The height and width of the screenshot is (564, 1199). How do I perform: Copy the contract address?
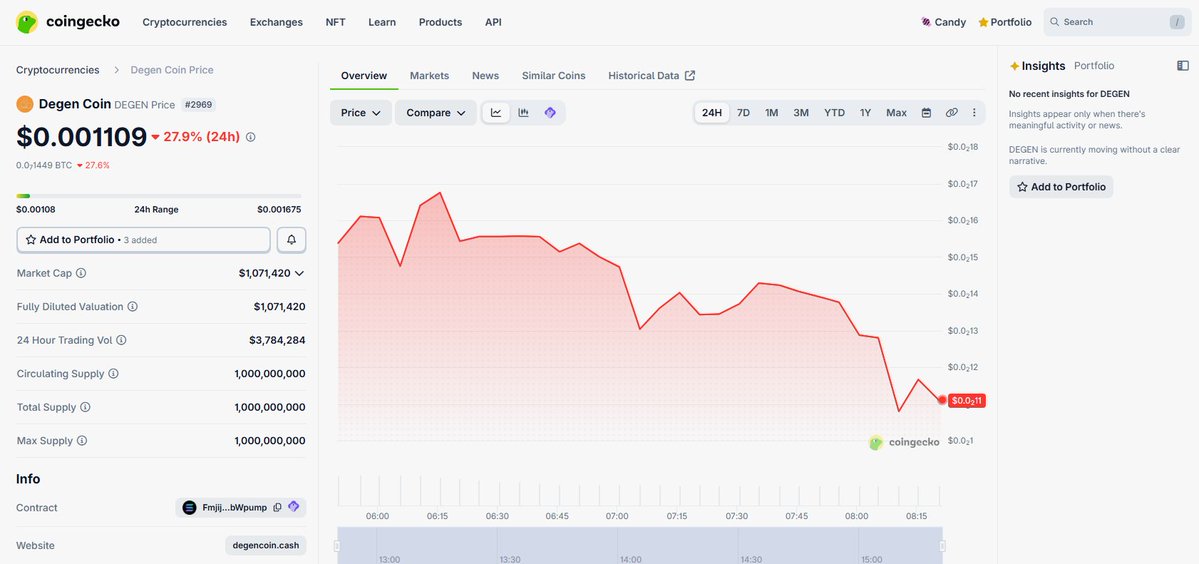pos(278,507)
